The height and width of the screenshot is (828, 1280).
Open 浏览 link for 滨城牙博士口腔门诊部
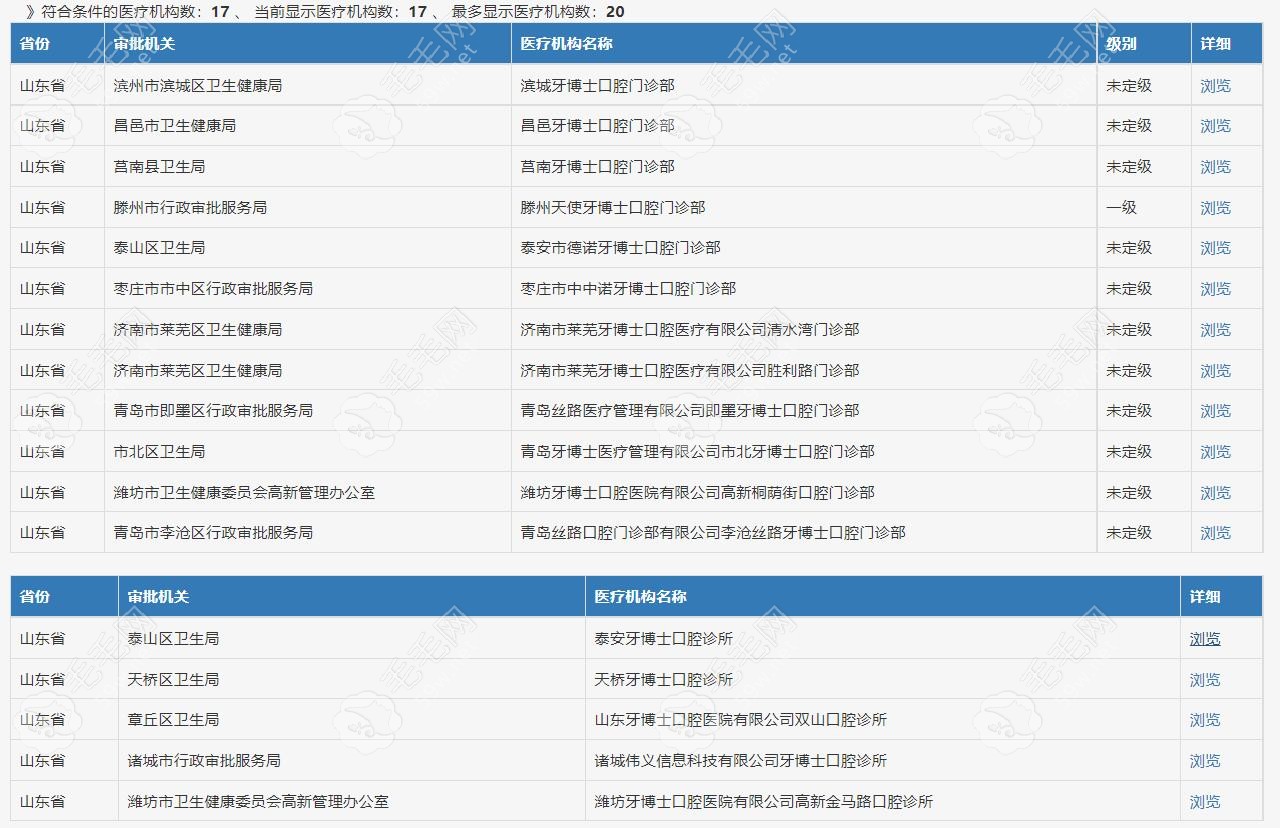(1215, 86)
